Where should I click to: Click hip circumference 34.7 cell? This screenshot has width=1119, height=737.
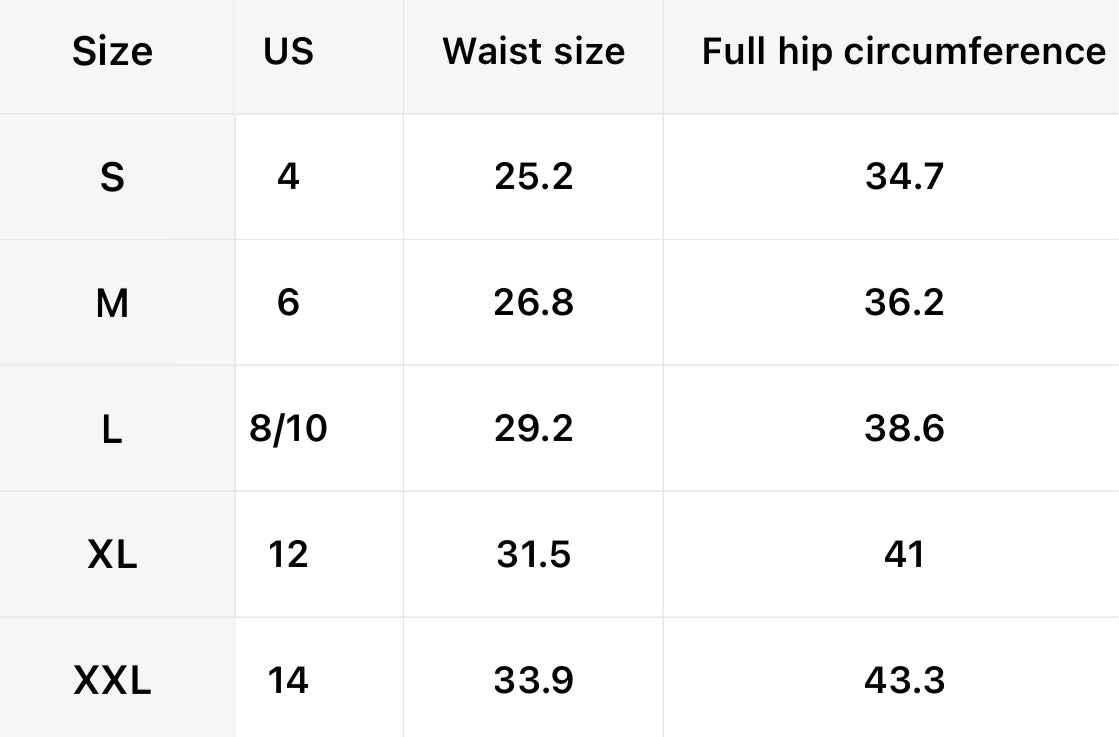[x=903, y=177]
